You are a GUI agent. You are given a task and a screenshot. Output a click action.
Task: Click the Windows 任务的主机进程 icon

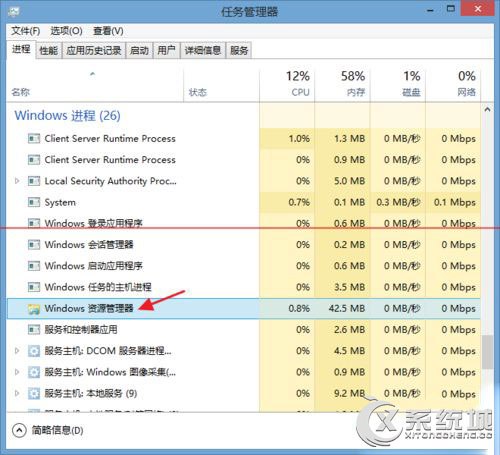[34, 287]
